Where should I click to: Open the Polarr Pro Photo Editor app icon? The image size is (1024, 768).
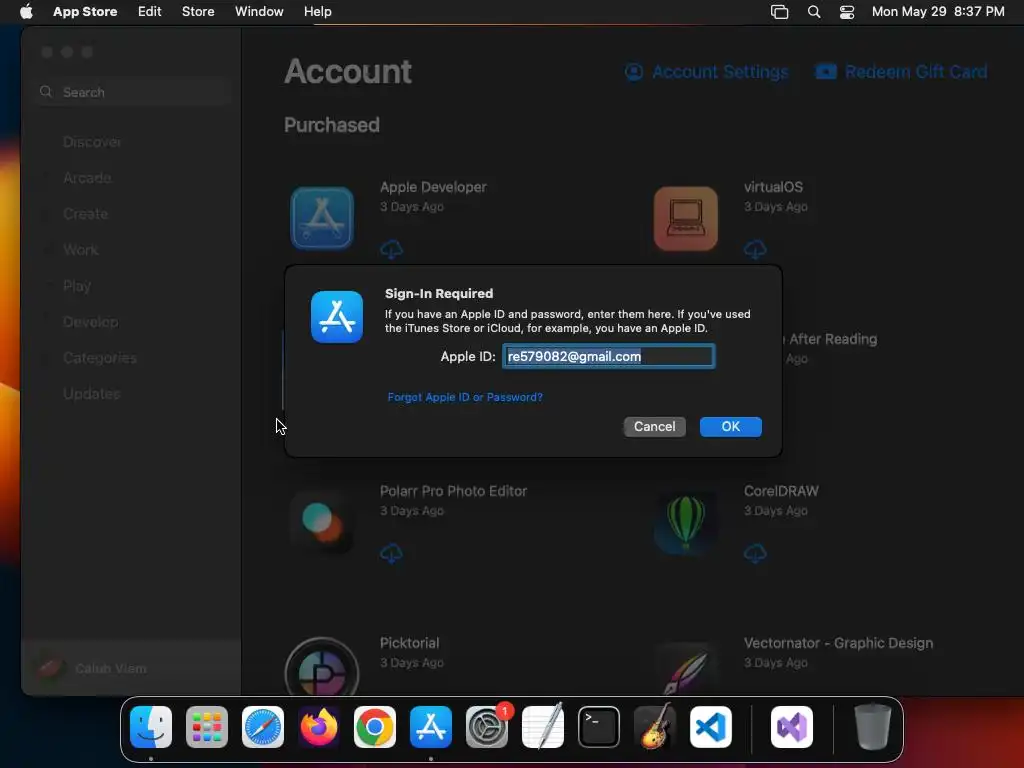click(x=322, y=523)
